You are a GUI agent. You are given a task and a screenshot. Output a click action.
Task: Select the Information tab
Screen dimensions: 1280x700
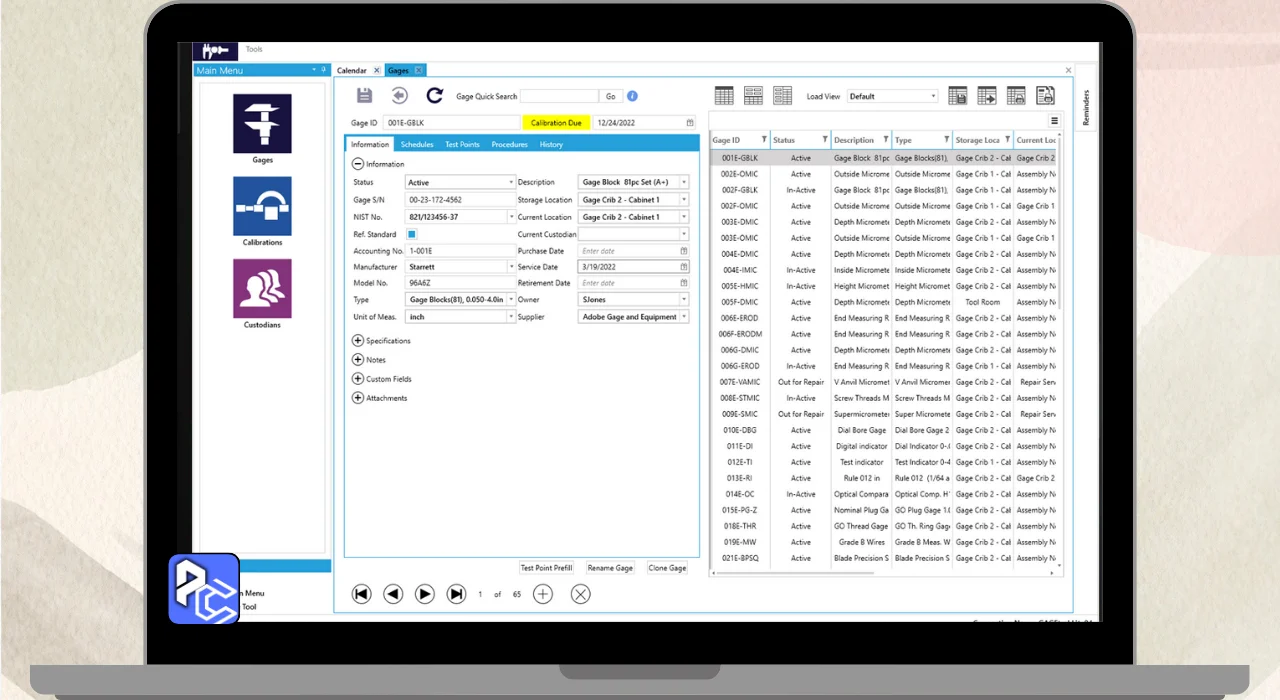coord(370,145)
